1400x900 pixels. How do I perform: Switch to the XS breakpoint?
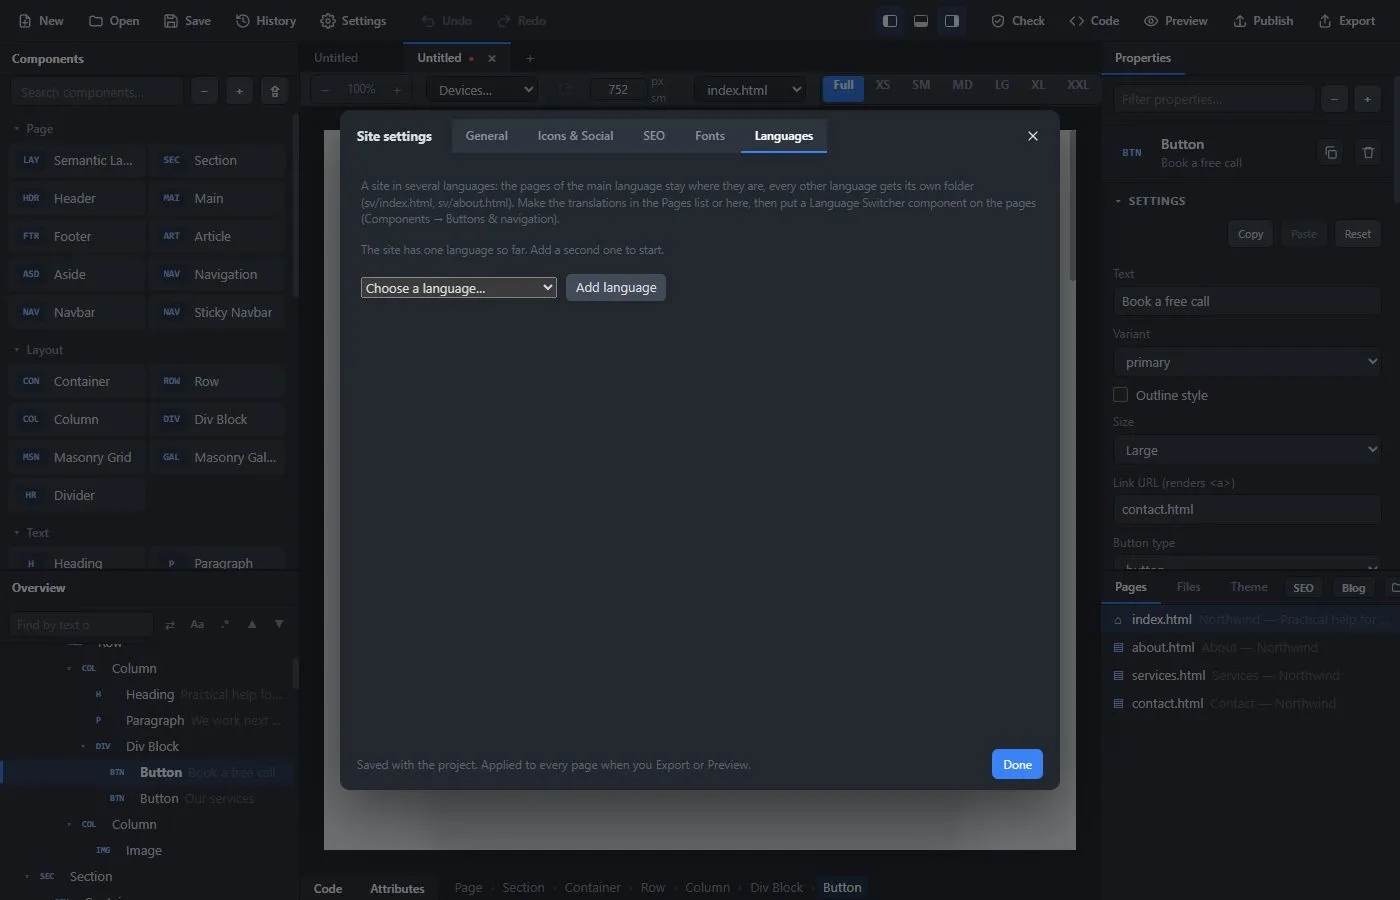[883, 86]
